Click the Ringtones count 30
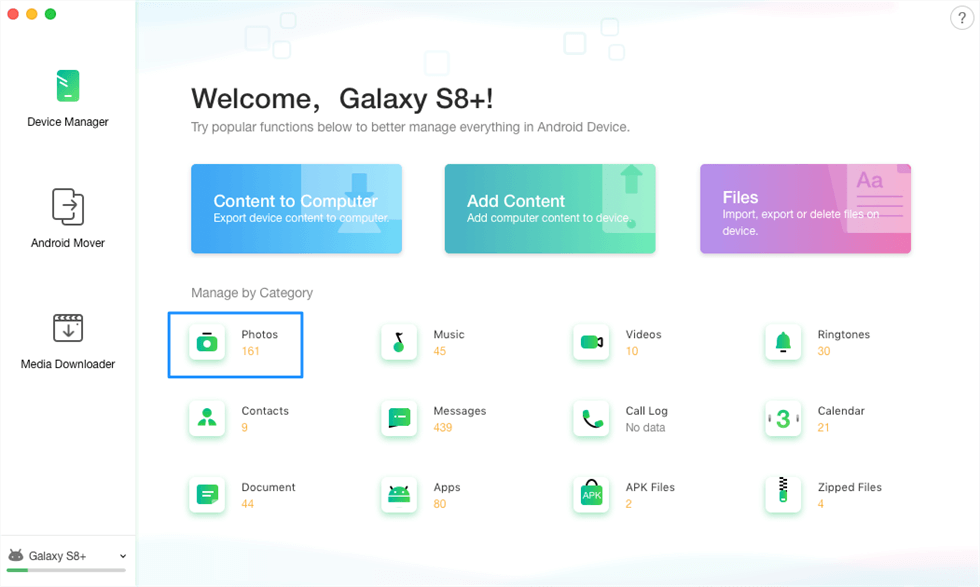 point(824,351)
